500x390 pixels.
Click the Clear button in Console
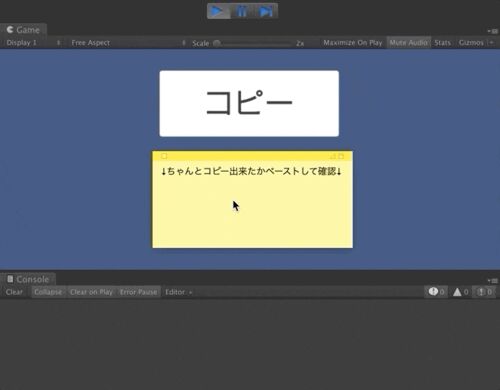14,292
